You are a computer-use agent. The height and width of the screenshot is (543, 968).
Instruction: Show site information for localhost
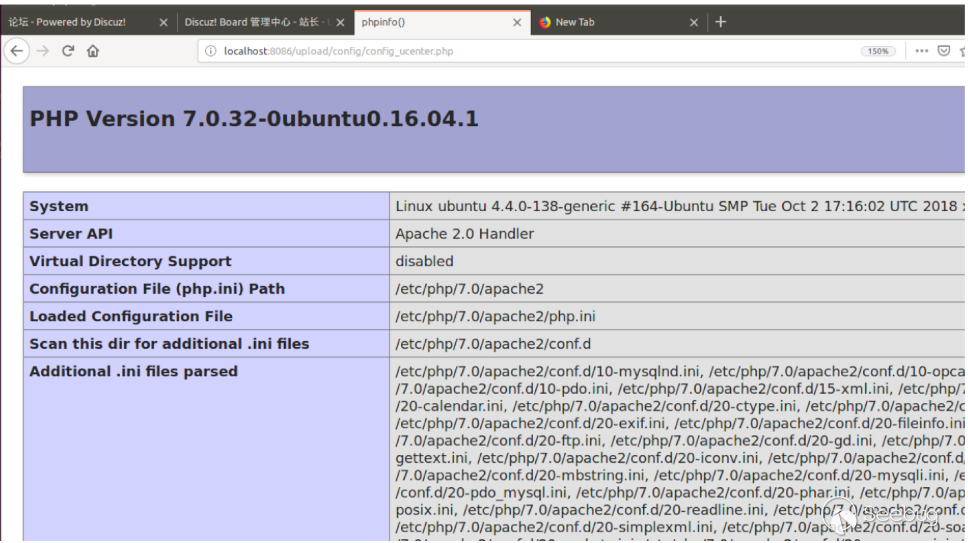211,51
